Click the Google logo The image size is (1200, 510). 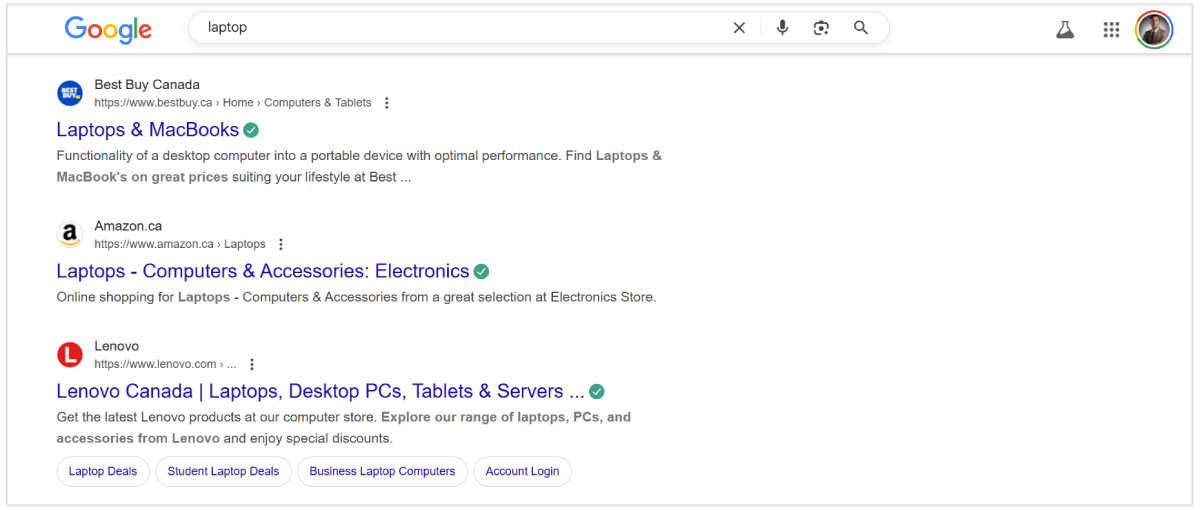tap(108, 30)
